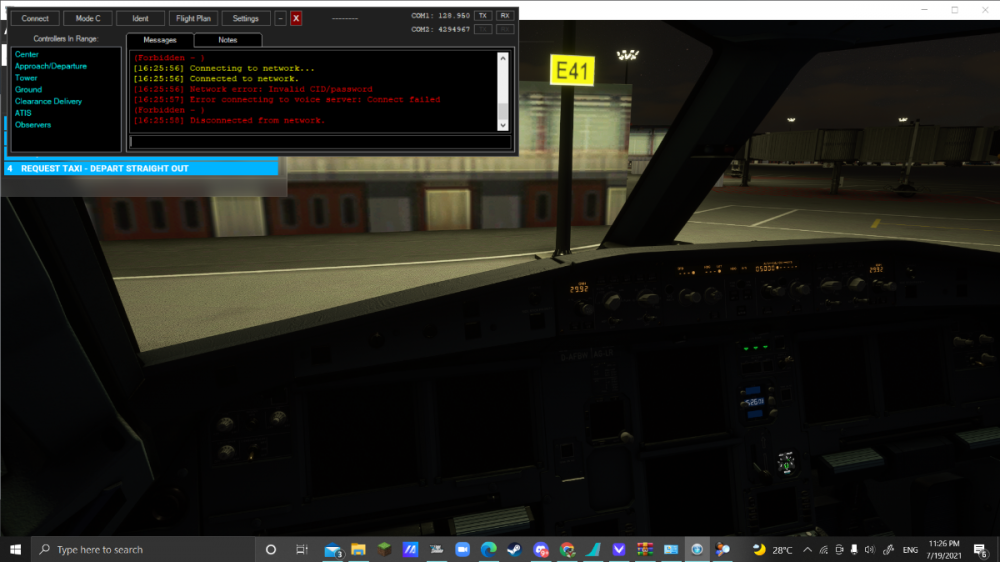Open Steam from the taskbar

[x=515, y=550]
